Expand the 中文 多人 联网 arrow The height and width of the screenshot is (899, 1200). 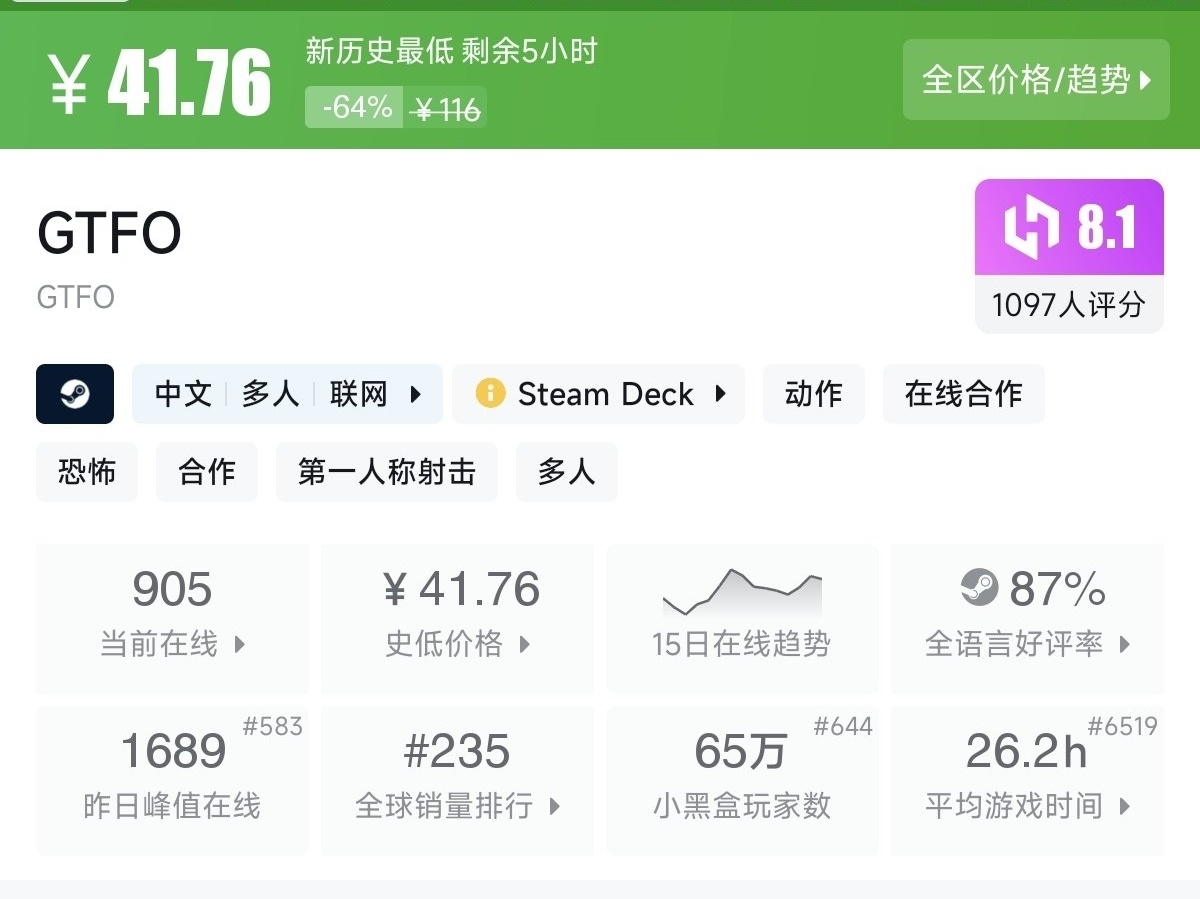click(x=416, y=394)
